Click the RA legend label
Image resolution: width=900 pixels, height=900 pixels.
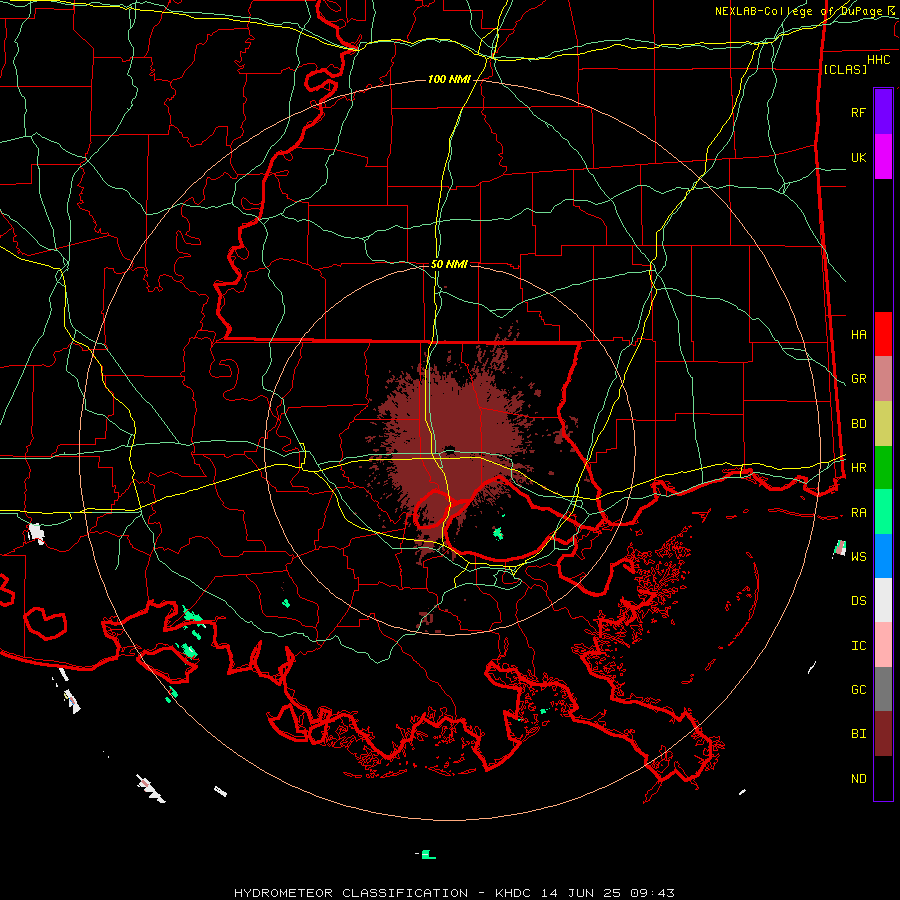pos(858,513)
